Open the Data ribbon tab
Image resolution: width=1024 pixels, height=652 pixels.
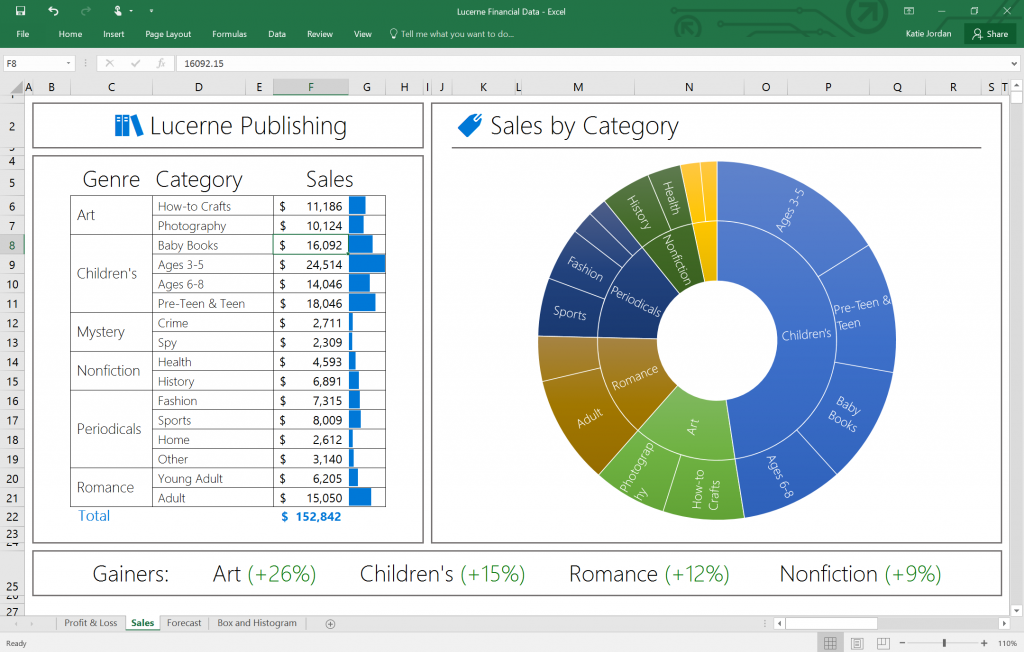coord(277,34)
